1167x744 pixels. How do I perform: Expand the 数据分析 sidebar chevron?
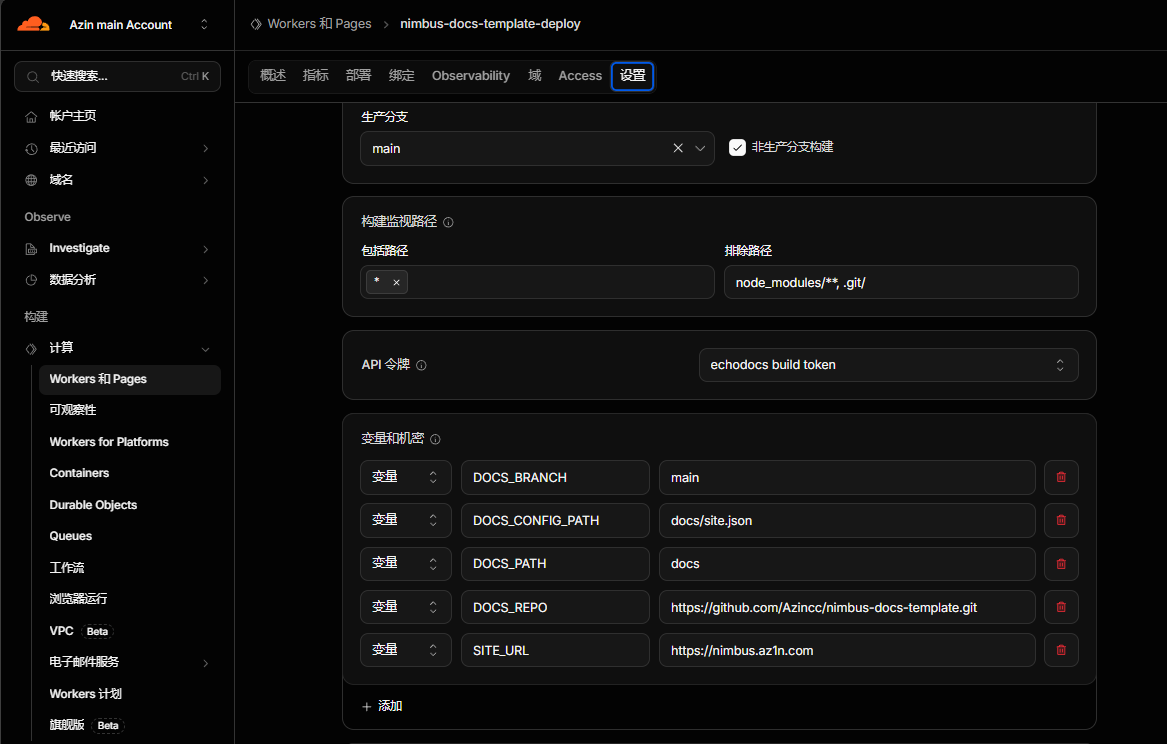click(x=205, y=280)
